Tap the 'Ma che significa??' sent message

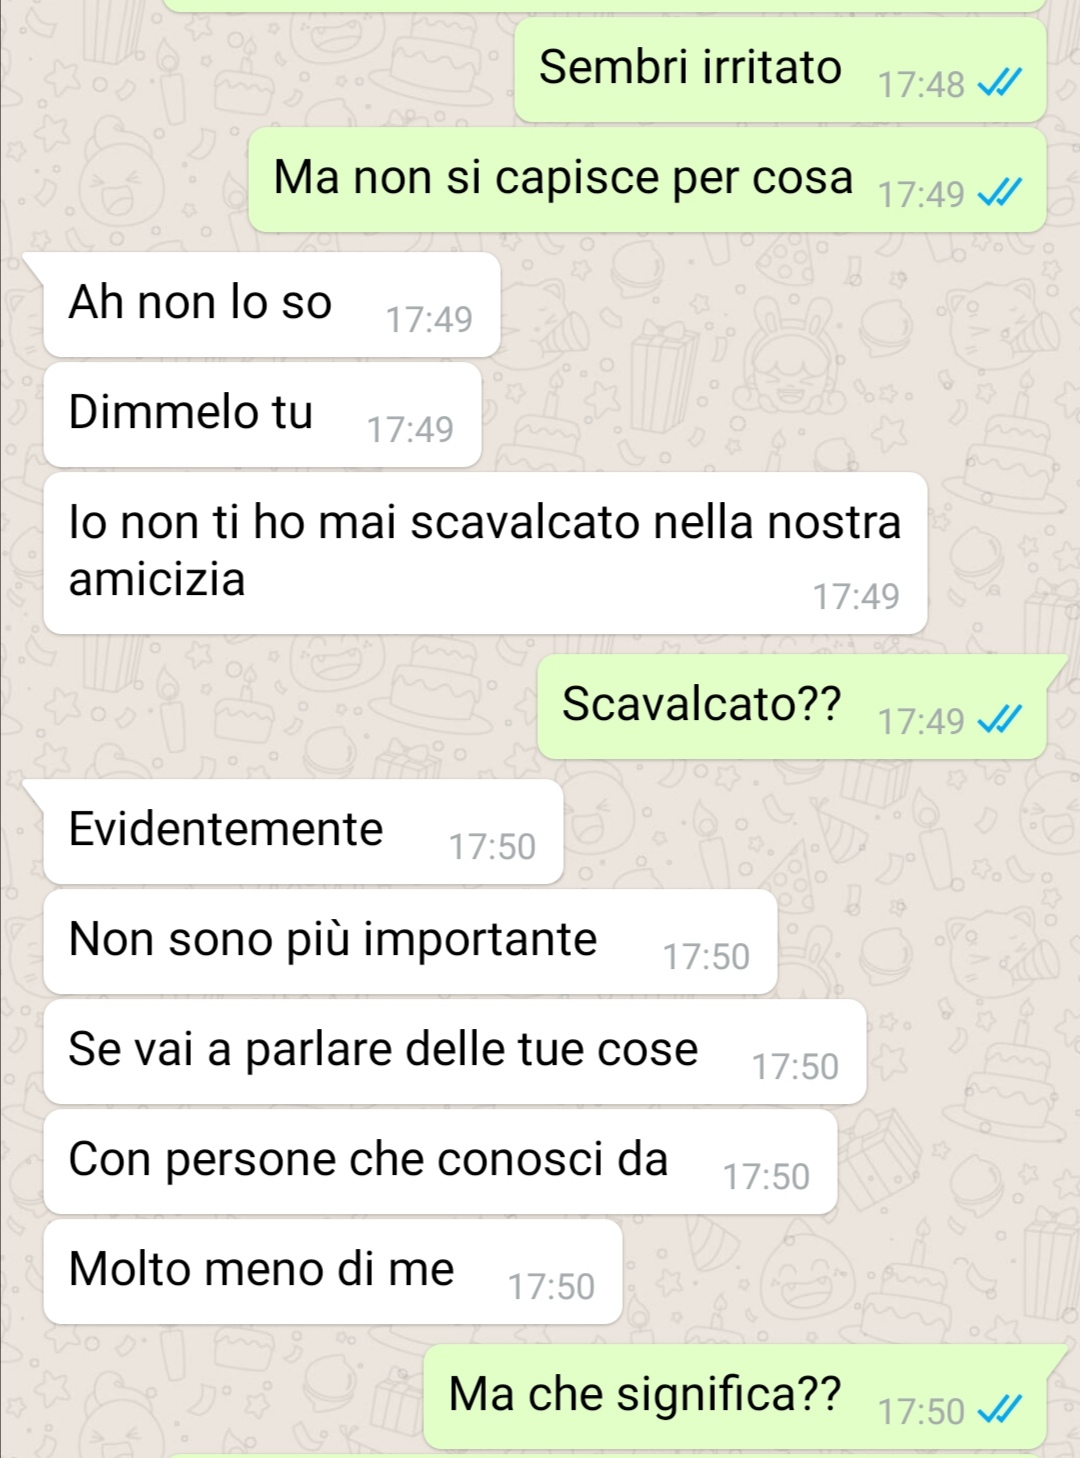pyautogui.click(x=735, y=1397)
